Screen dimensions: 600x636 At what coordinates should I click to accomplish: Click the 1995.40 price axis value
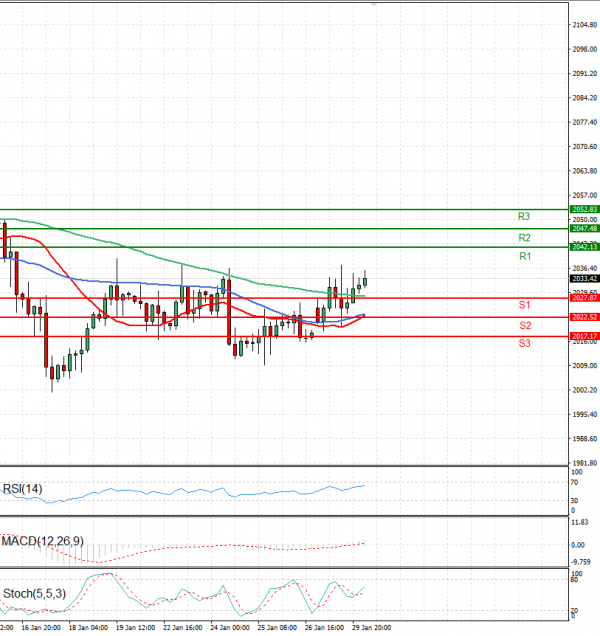click(x=585, y=415)
